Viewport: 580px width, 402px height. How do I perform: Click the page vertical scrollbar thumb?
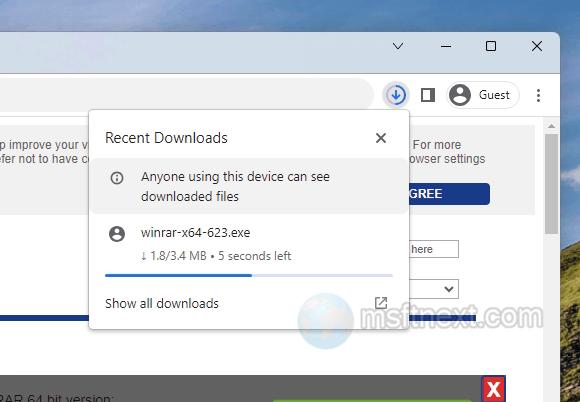551,183
